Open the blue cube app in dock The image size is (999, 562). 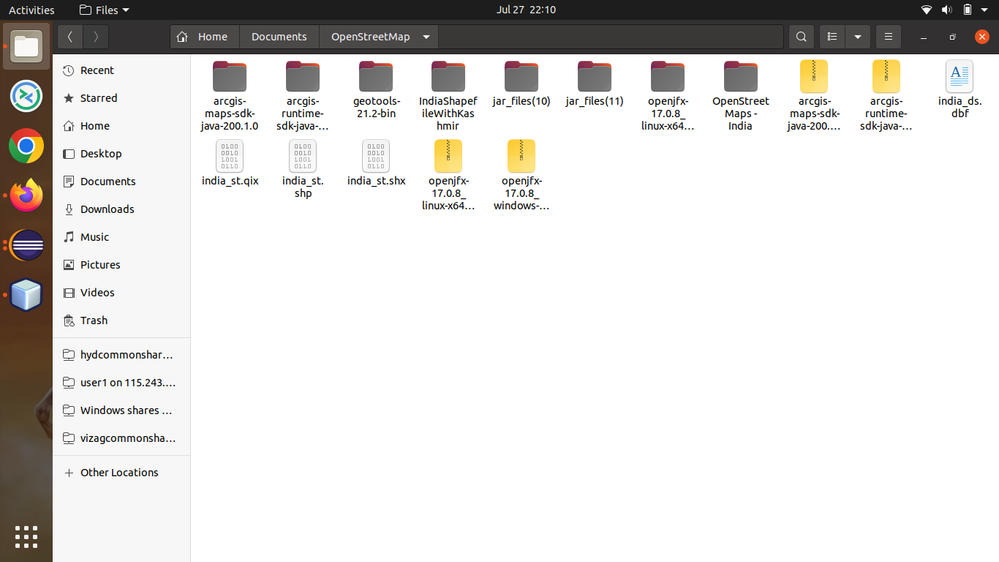click(x=26, y=295)
